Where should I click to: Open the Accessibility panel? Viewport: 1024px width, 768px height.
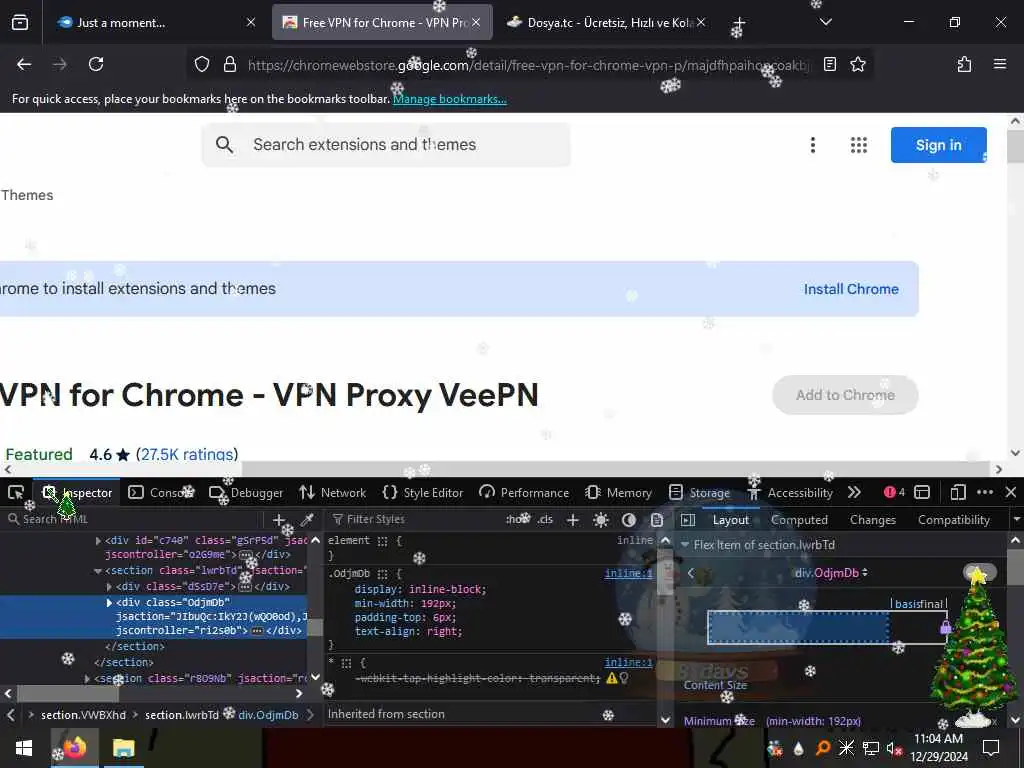click(x=790, y=492)
